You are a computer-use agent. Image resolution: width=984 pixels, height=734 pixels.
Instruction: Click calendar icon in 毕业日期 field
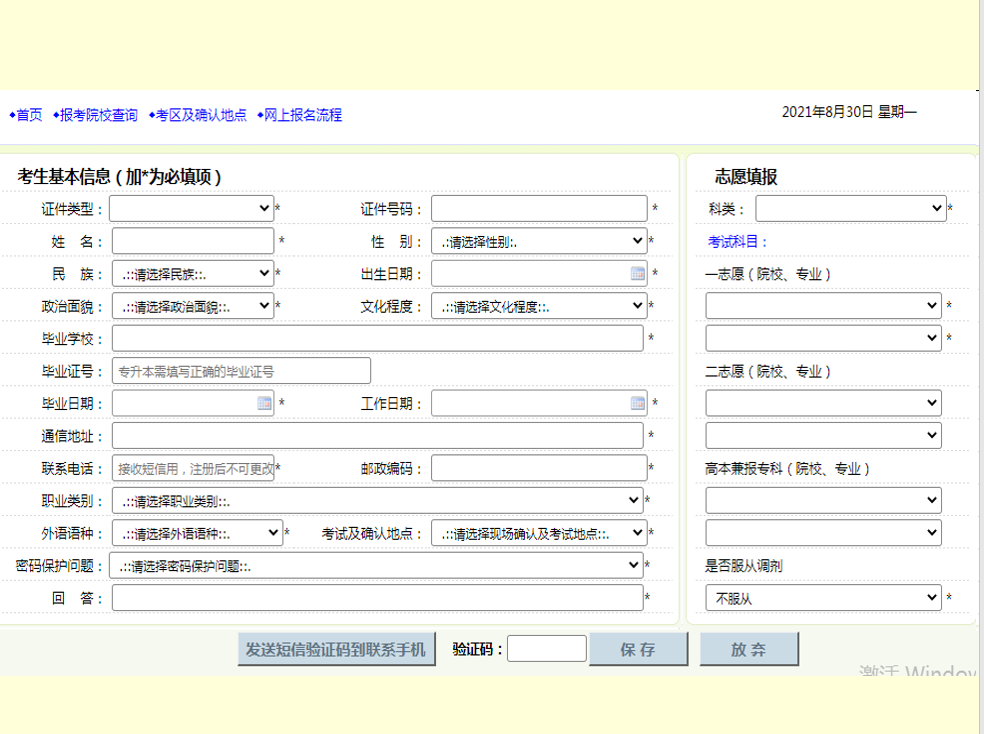tap(265, 403)
